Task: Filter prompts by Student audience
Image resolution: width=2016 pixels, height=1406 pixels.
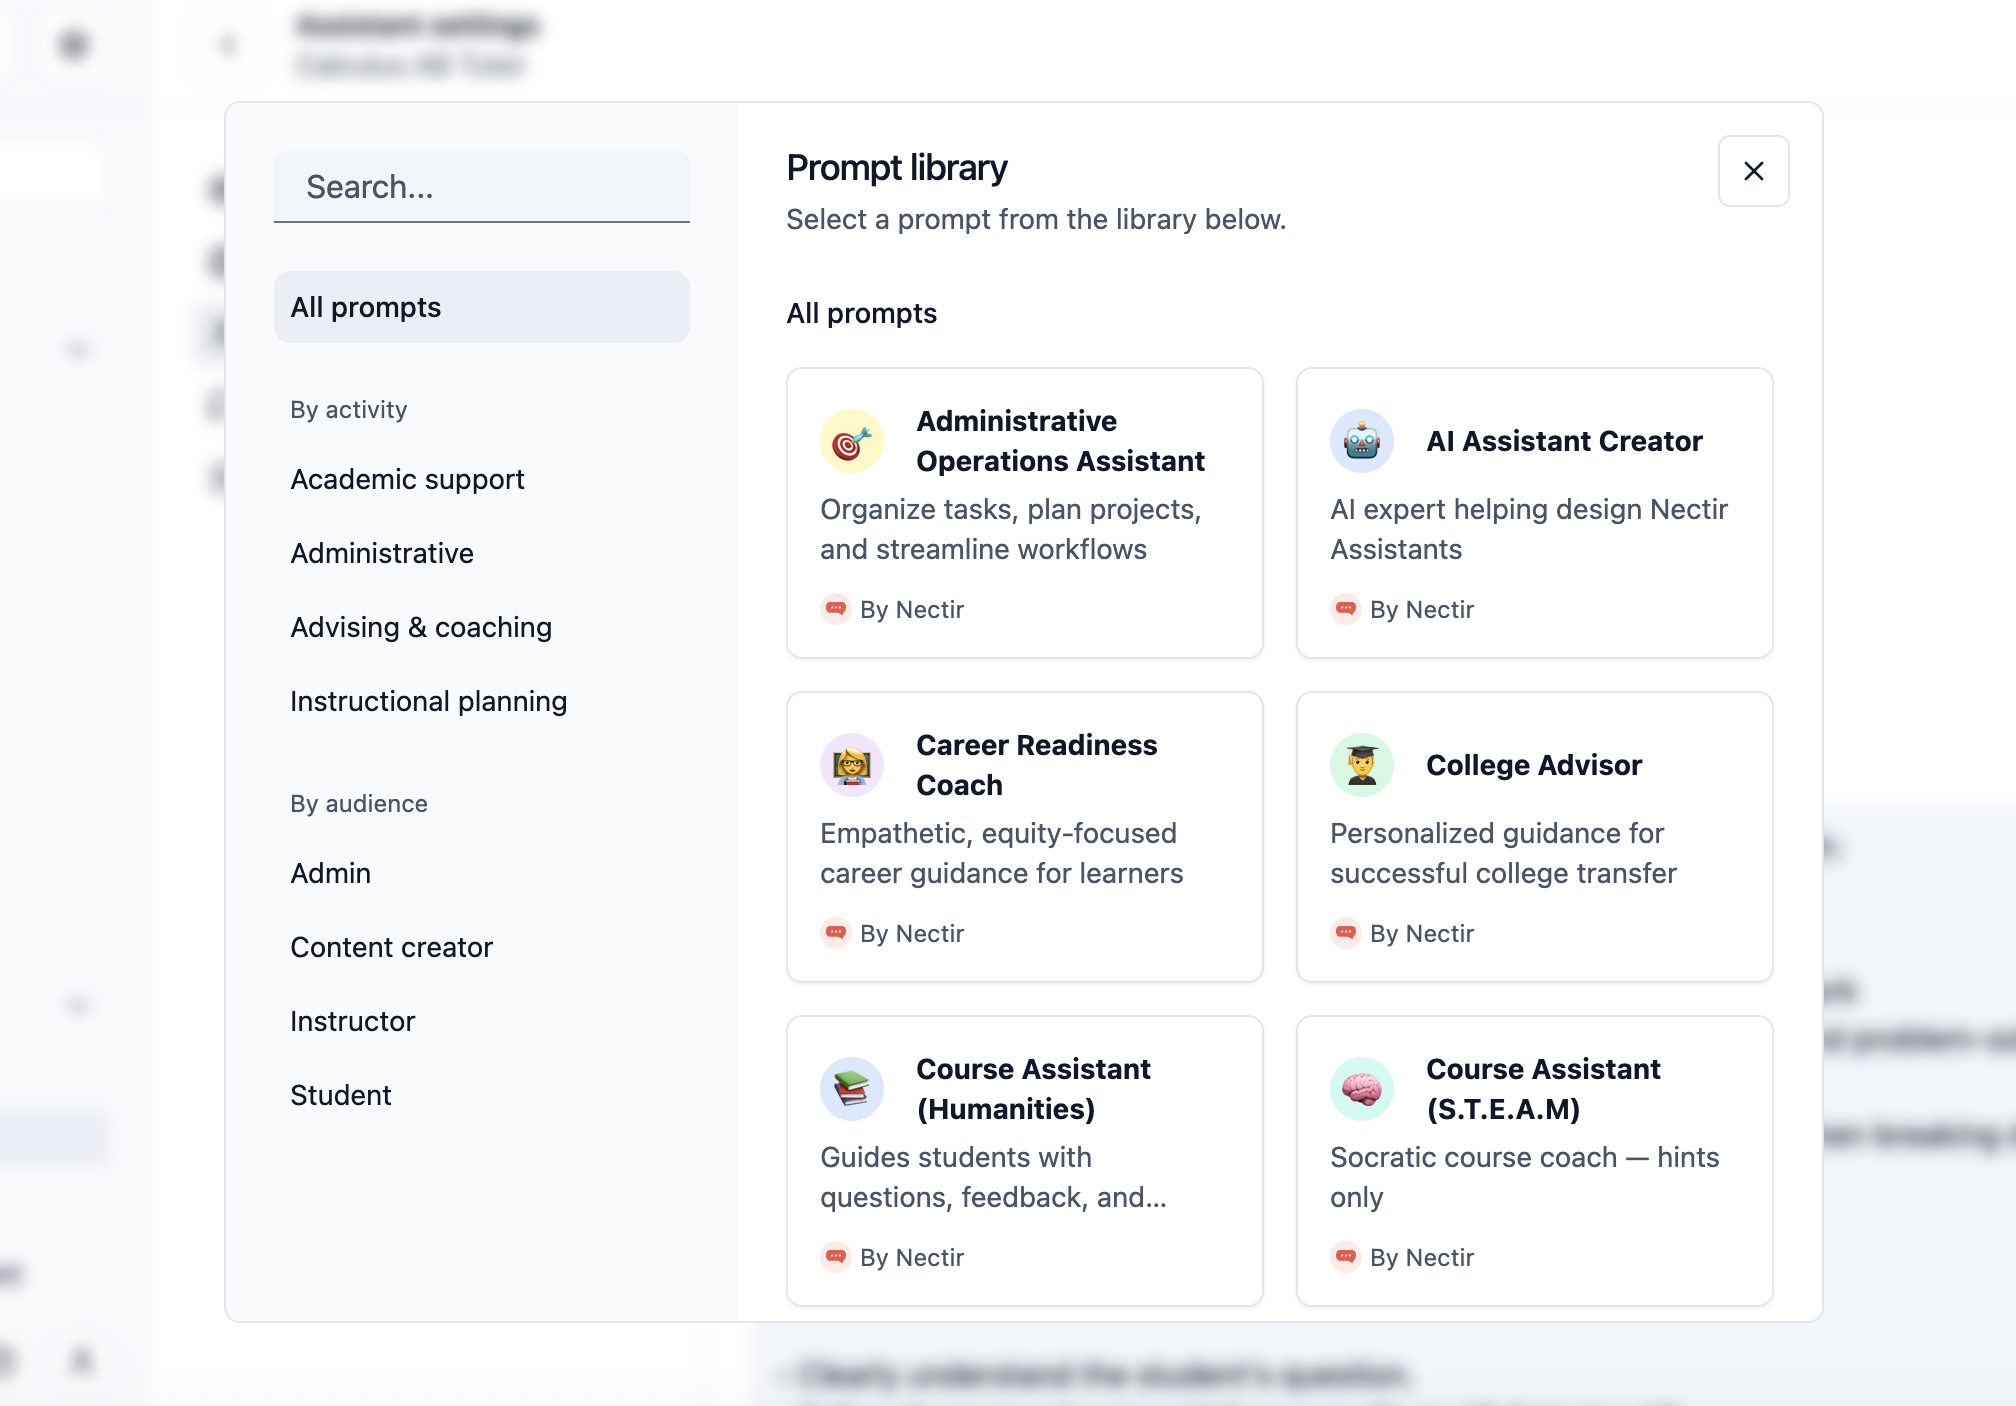Action: click(341, 1094)
